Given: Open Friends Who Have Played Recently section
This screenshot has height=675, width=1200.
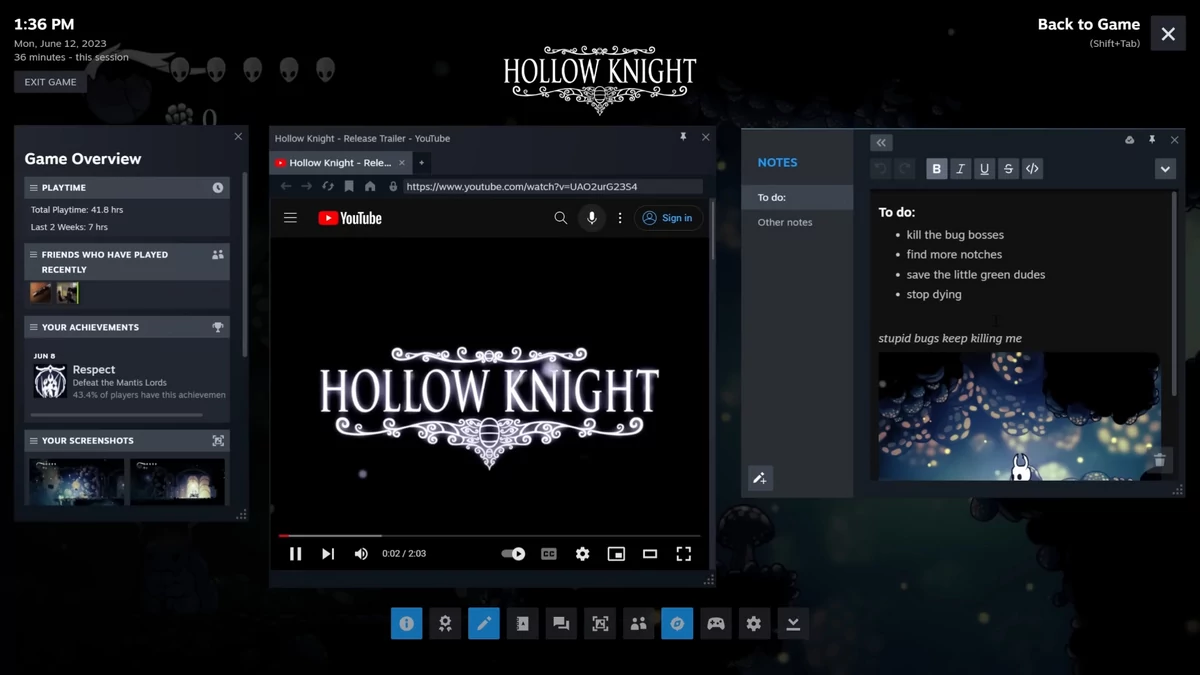Looking at the screenshot, I should (127, 262).
